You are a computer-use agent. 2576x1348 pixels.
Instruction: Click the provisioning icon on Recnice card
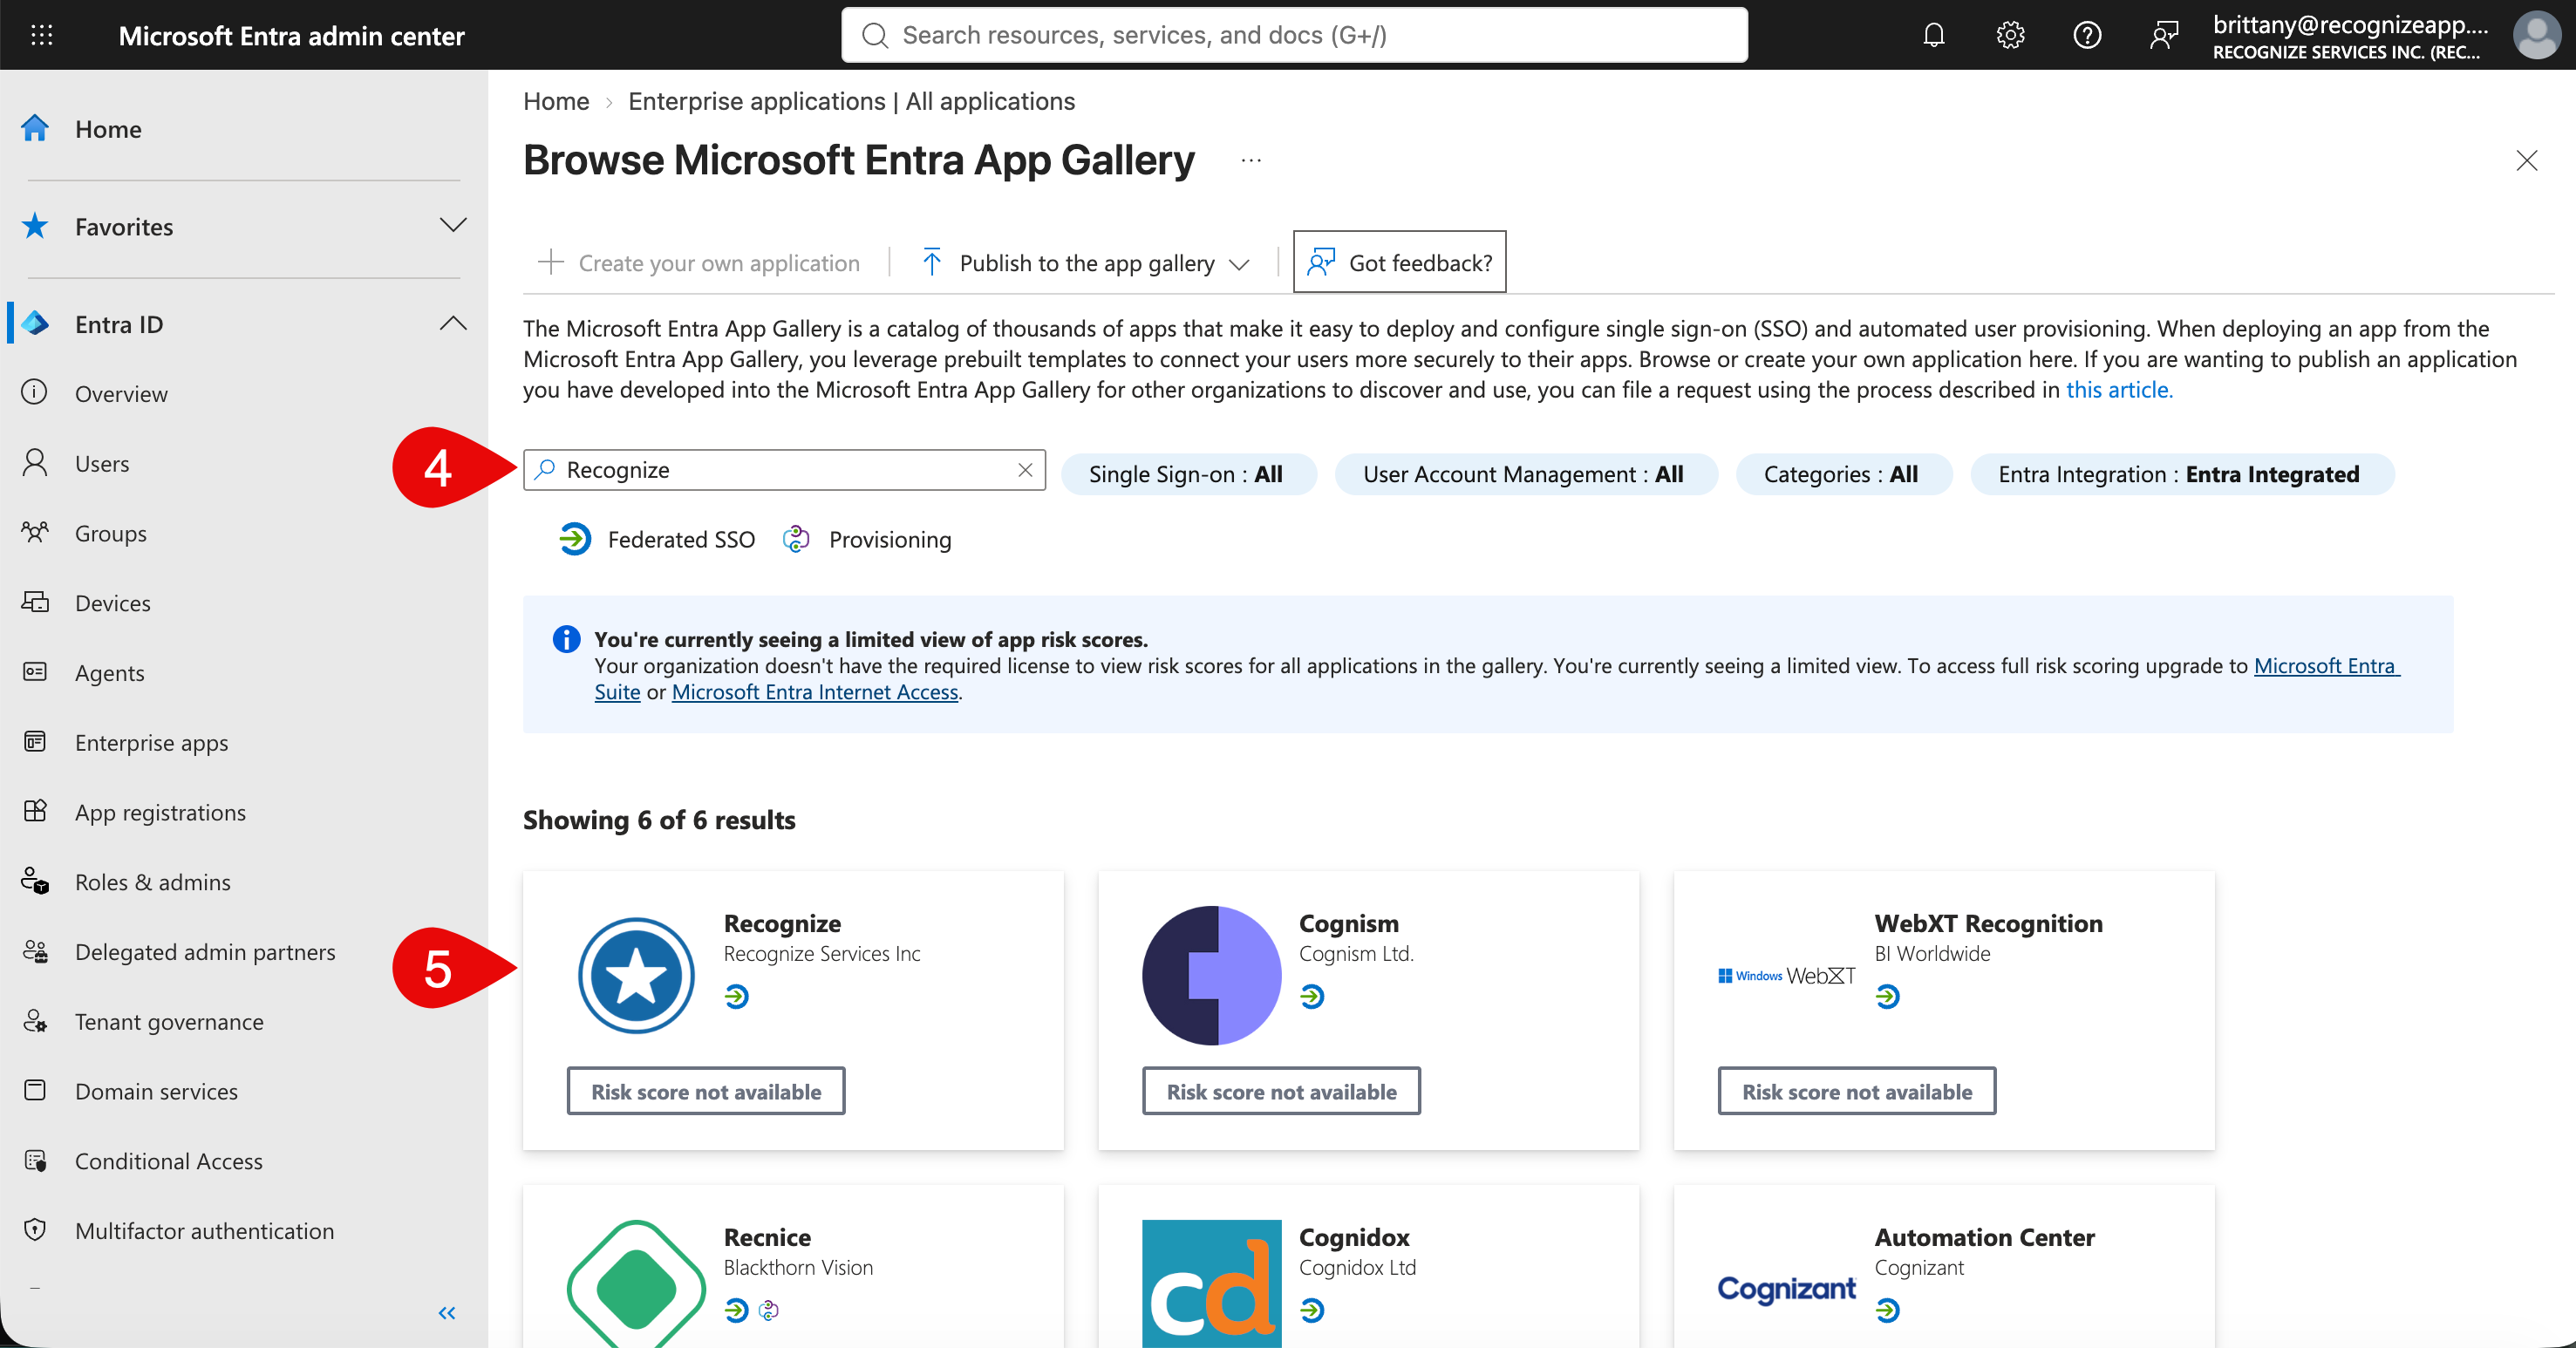[x=768, y=1310]
